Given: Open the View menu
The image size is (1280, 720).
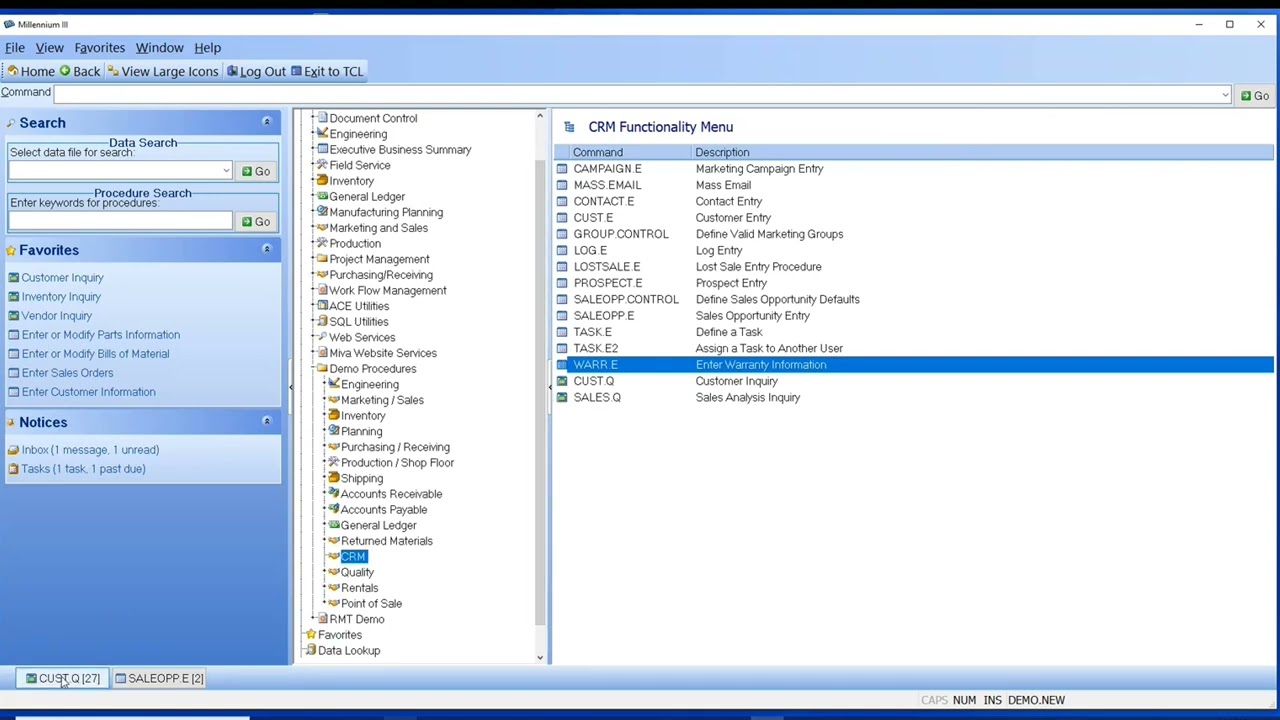Looking at the screenshot, I should (x=49, y=47).
